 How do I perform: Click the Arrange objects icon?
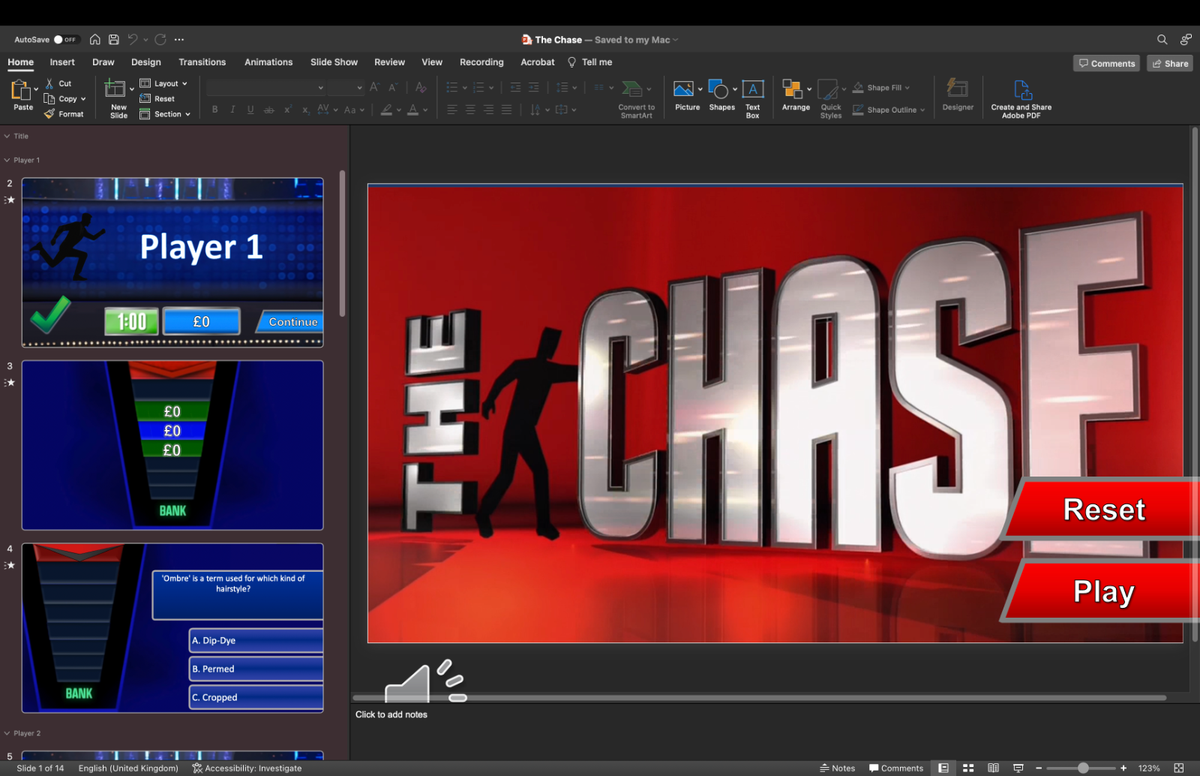792,89
